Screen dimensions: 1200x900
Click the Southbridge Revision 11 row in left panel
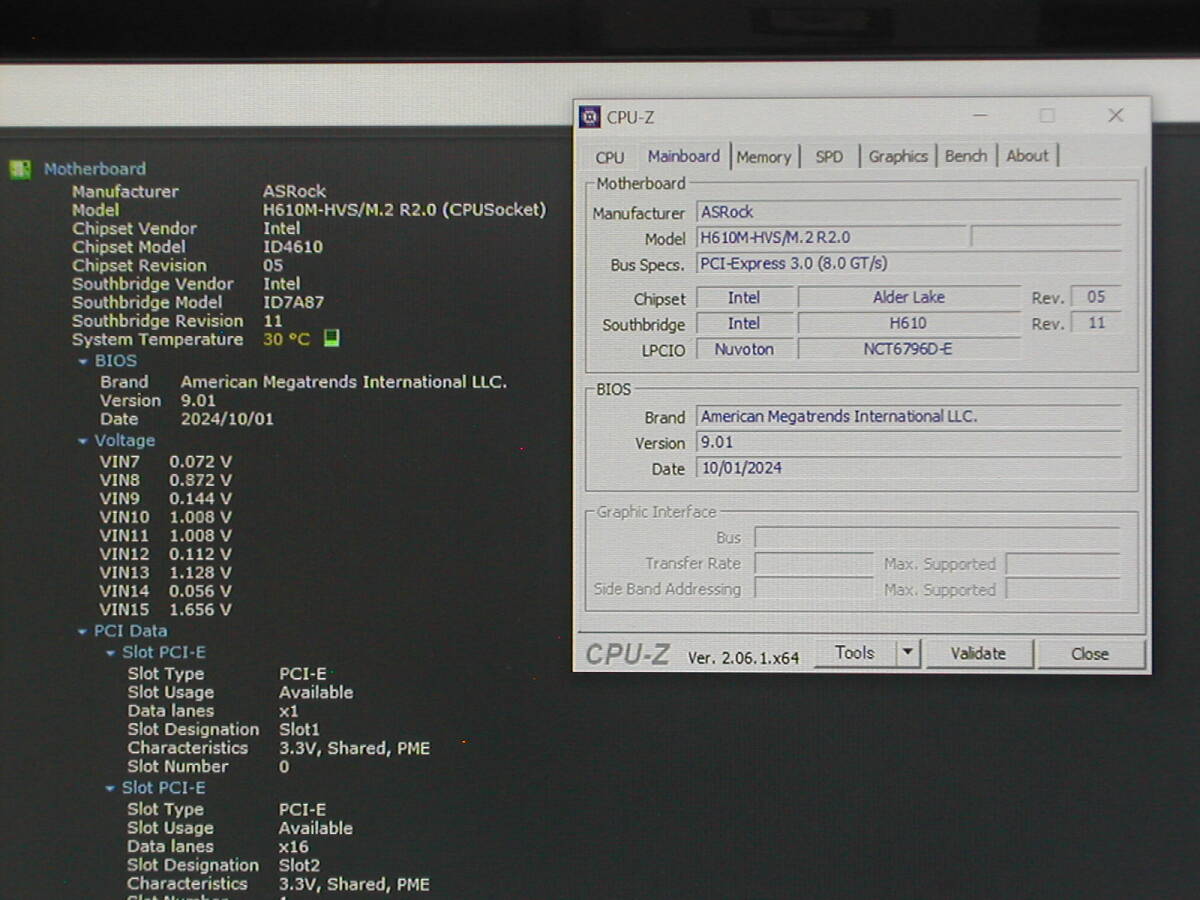178,321
